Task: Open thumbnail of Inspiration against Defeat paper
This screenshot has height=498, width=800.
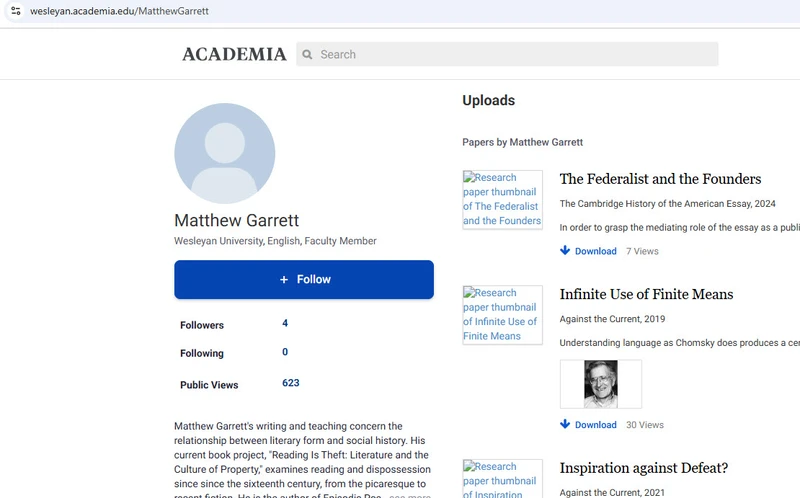Action: click(503, 479)
